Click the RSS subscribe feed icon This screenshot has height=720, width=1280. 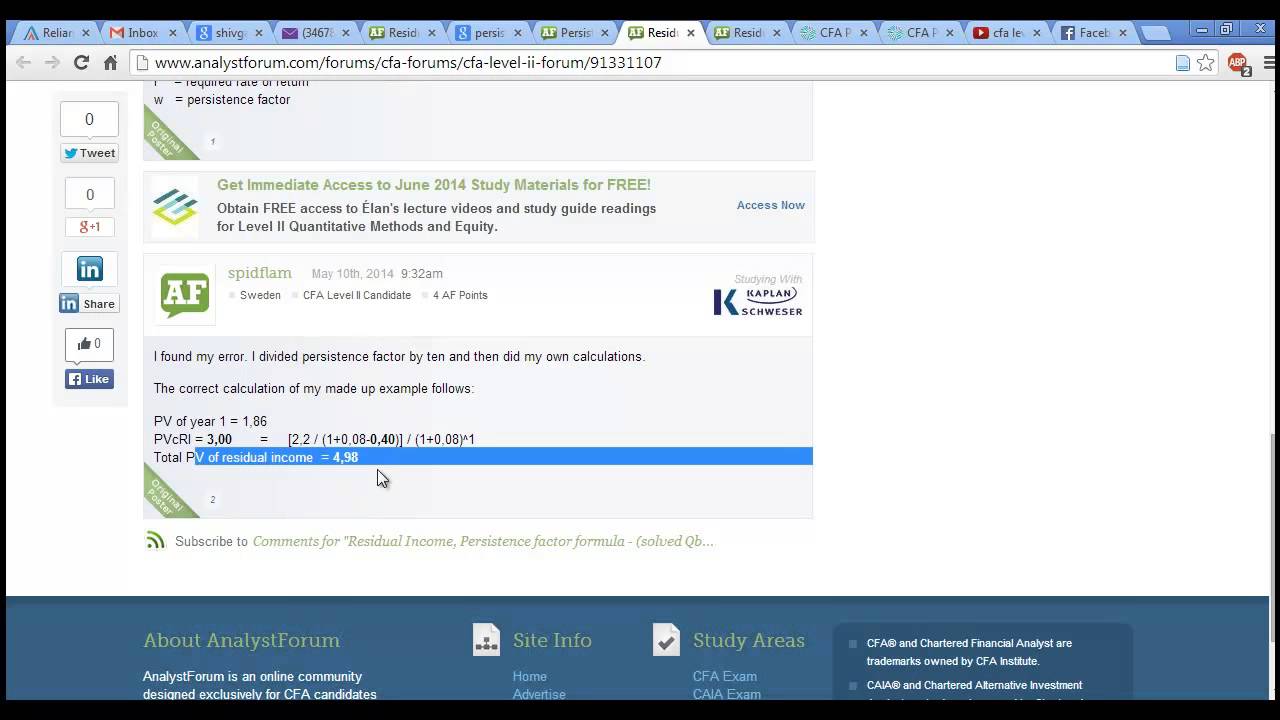point(155,541)
